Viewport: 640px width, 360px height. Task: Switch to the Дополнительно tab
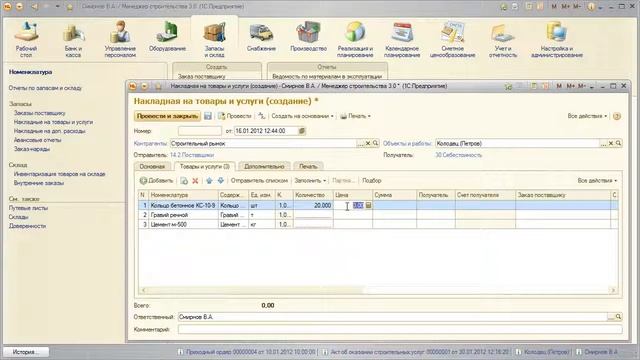coord(264,167)
